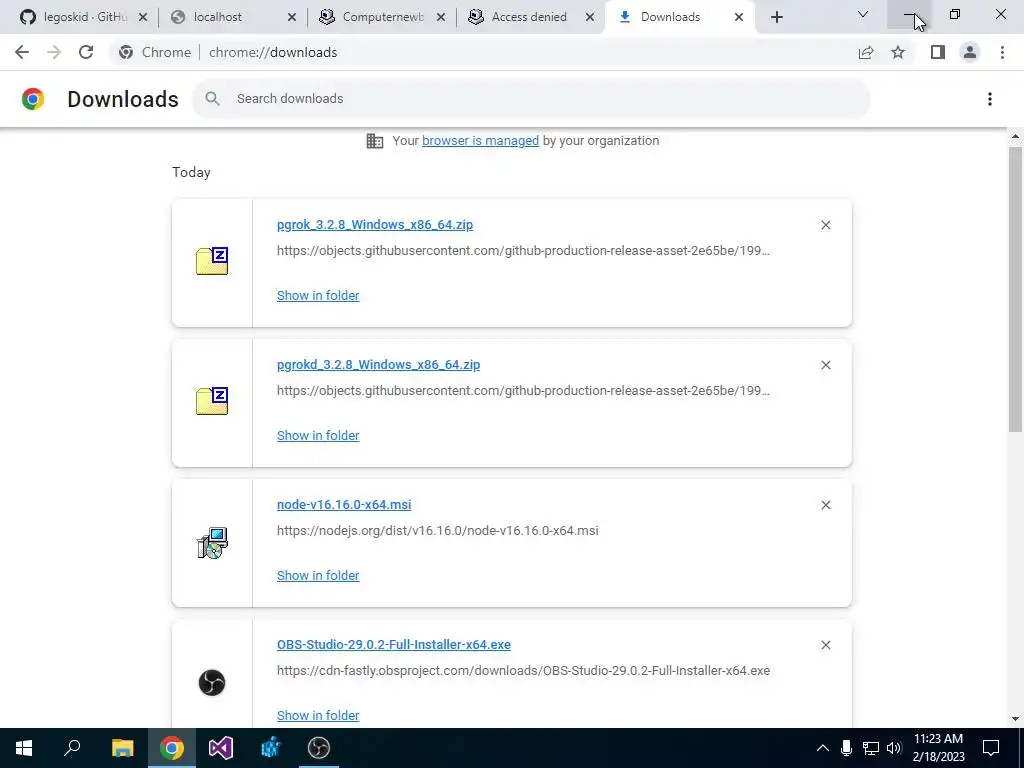The height and width of the screenshot is (768, 1024).
Task: Click the address bar chrome://downloads
Action: pyautogui.click(x=273, y=52)
